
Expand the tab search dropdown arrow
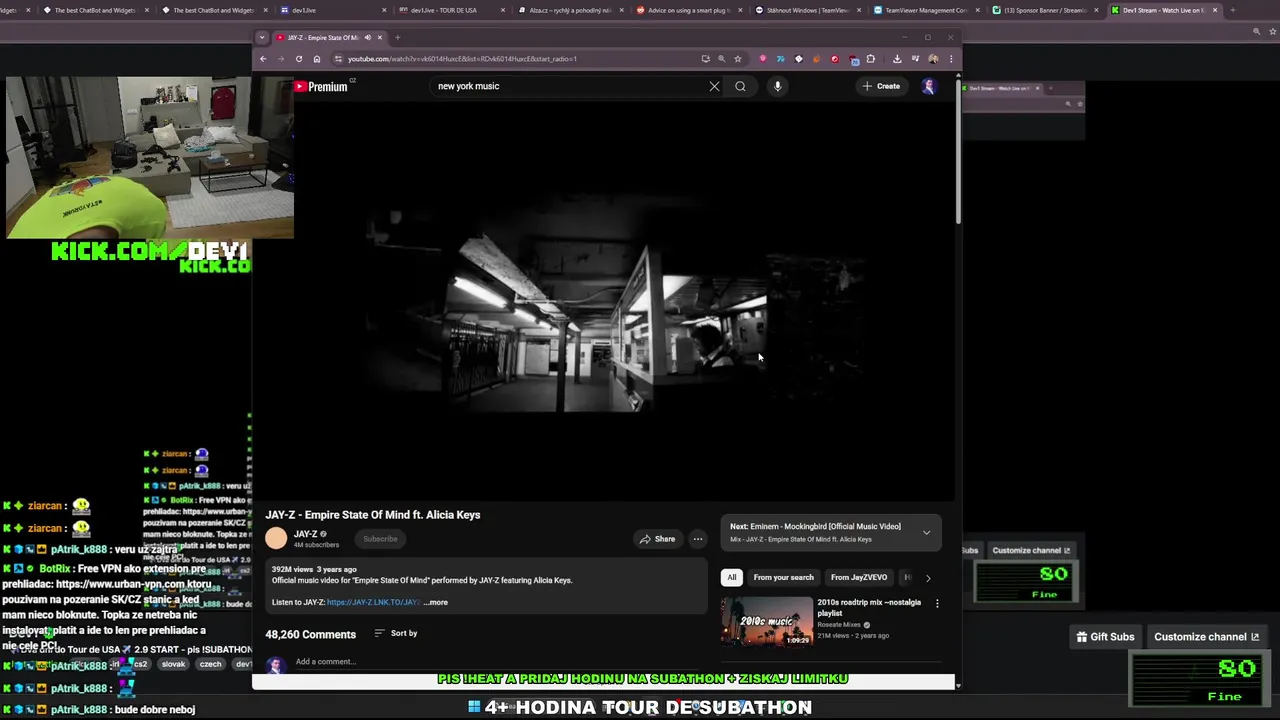pos(262,38)
